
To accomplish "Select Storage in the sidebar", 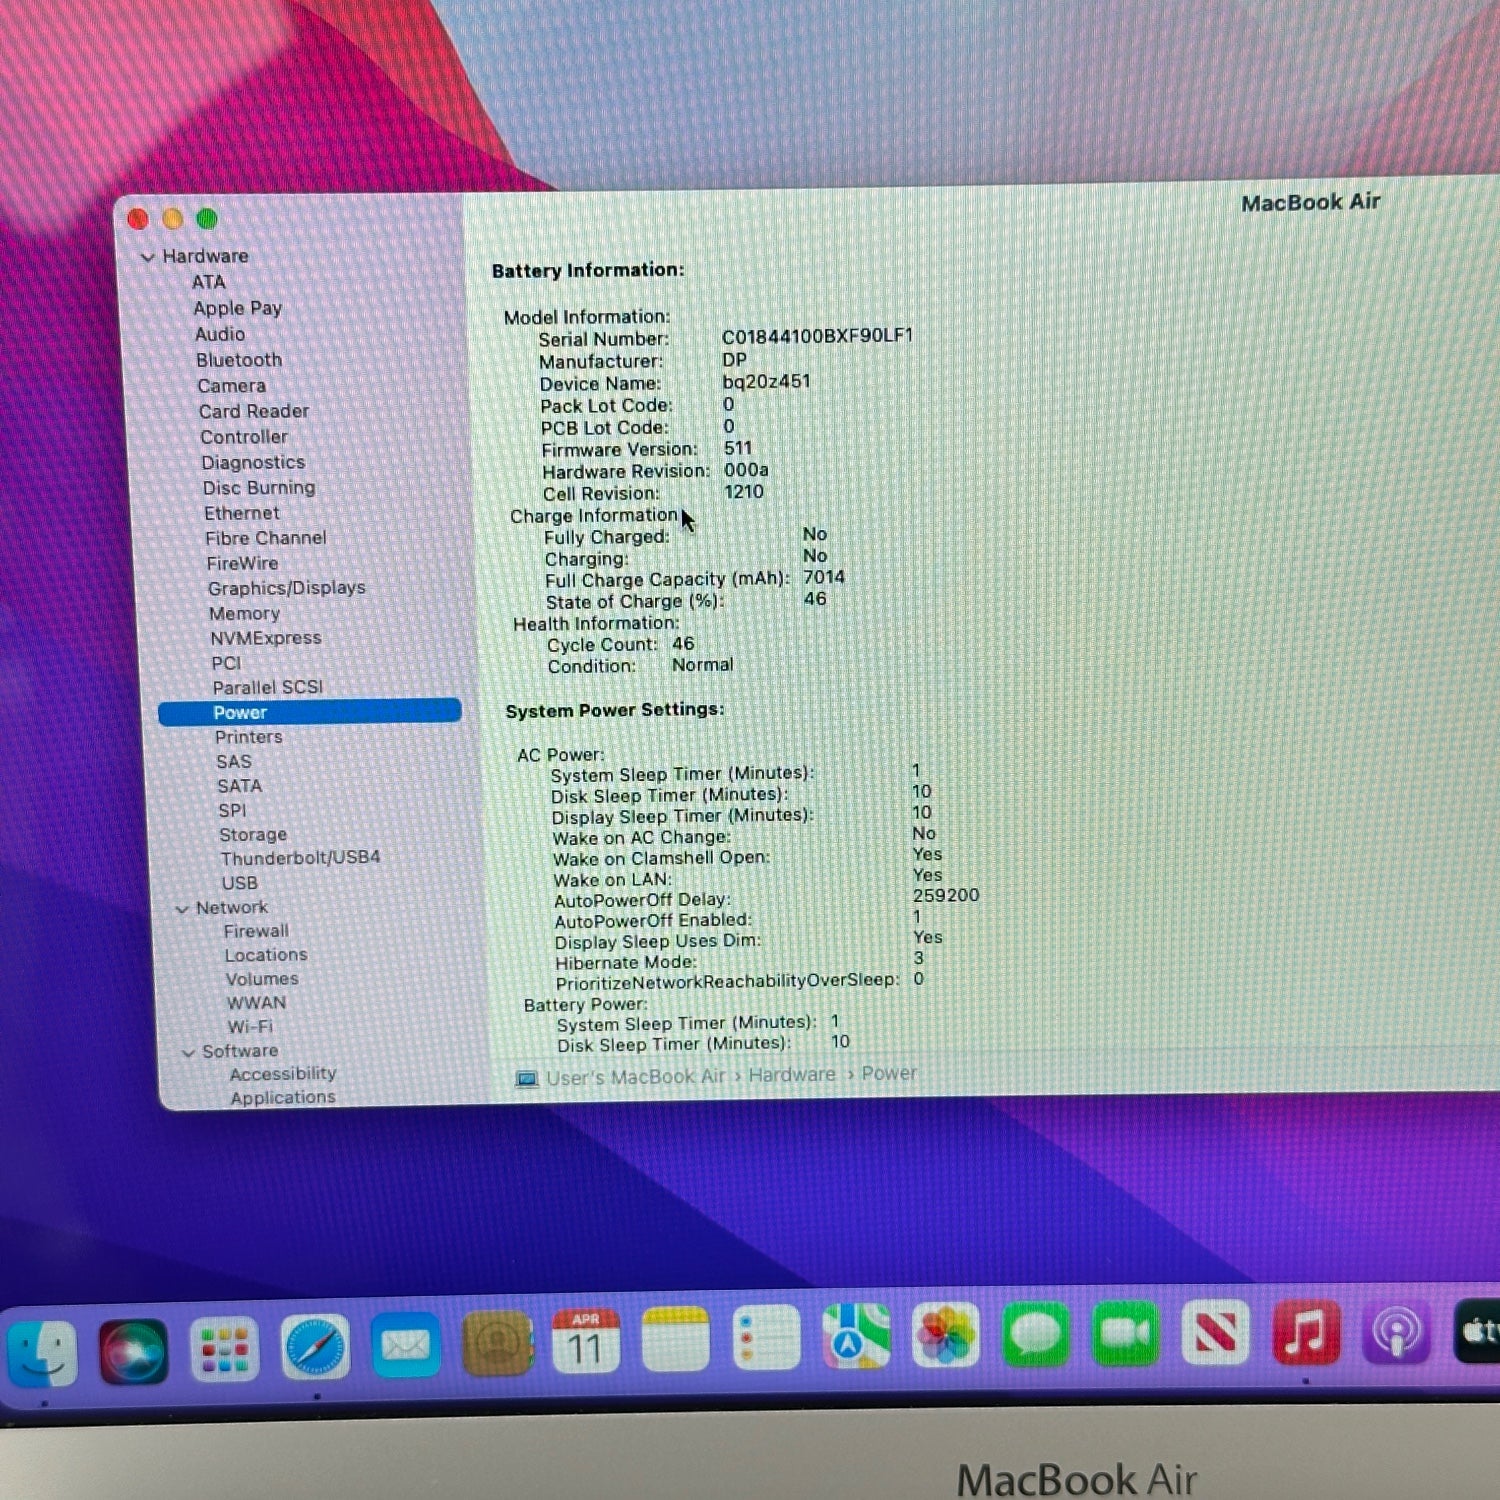I will (x=253, y=834).
